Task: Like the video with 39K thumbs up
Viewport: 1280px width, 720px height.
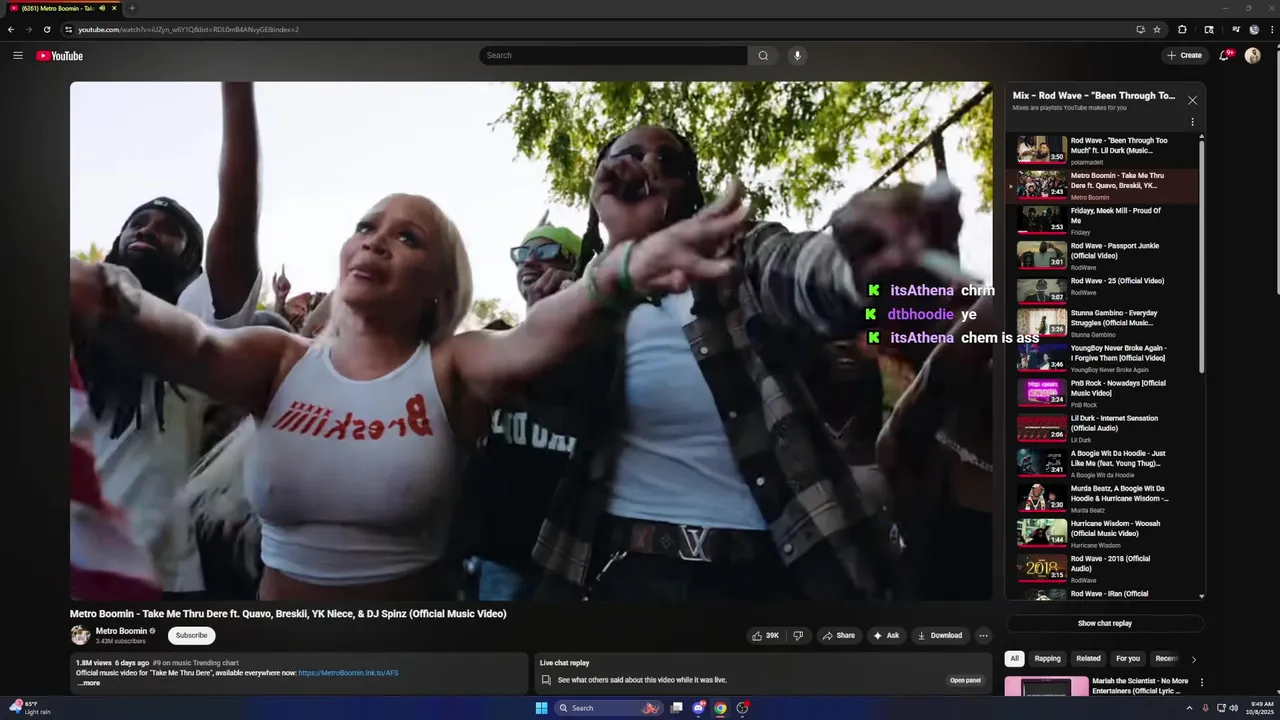Action: (765, 635)
